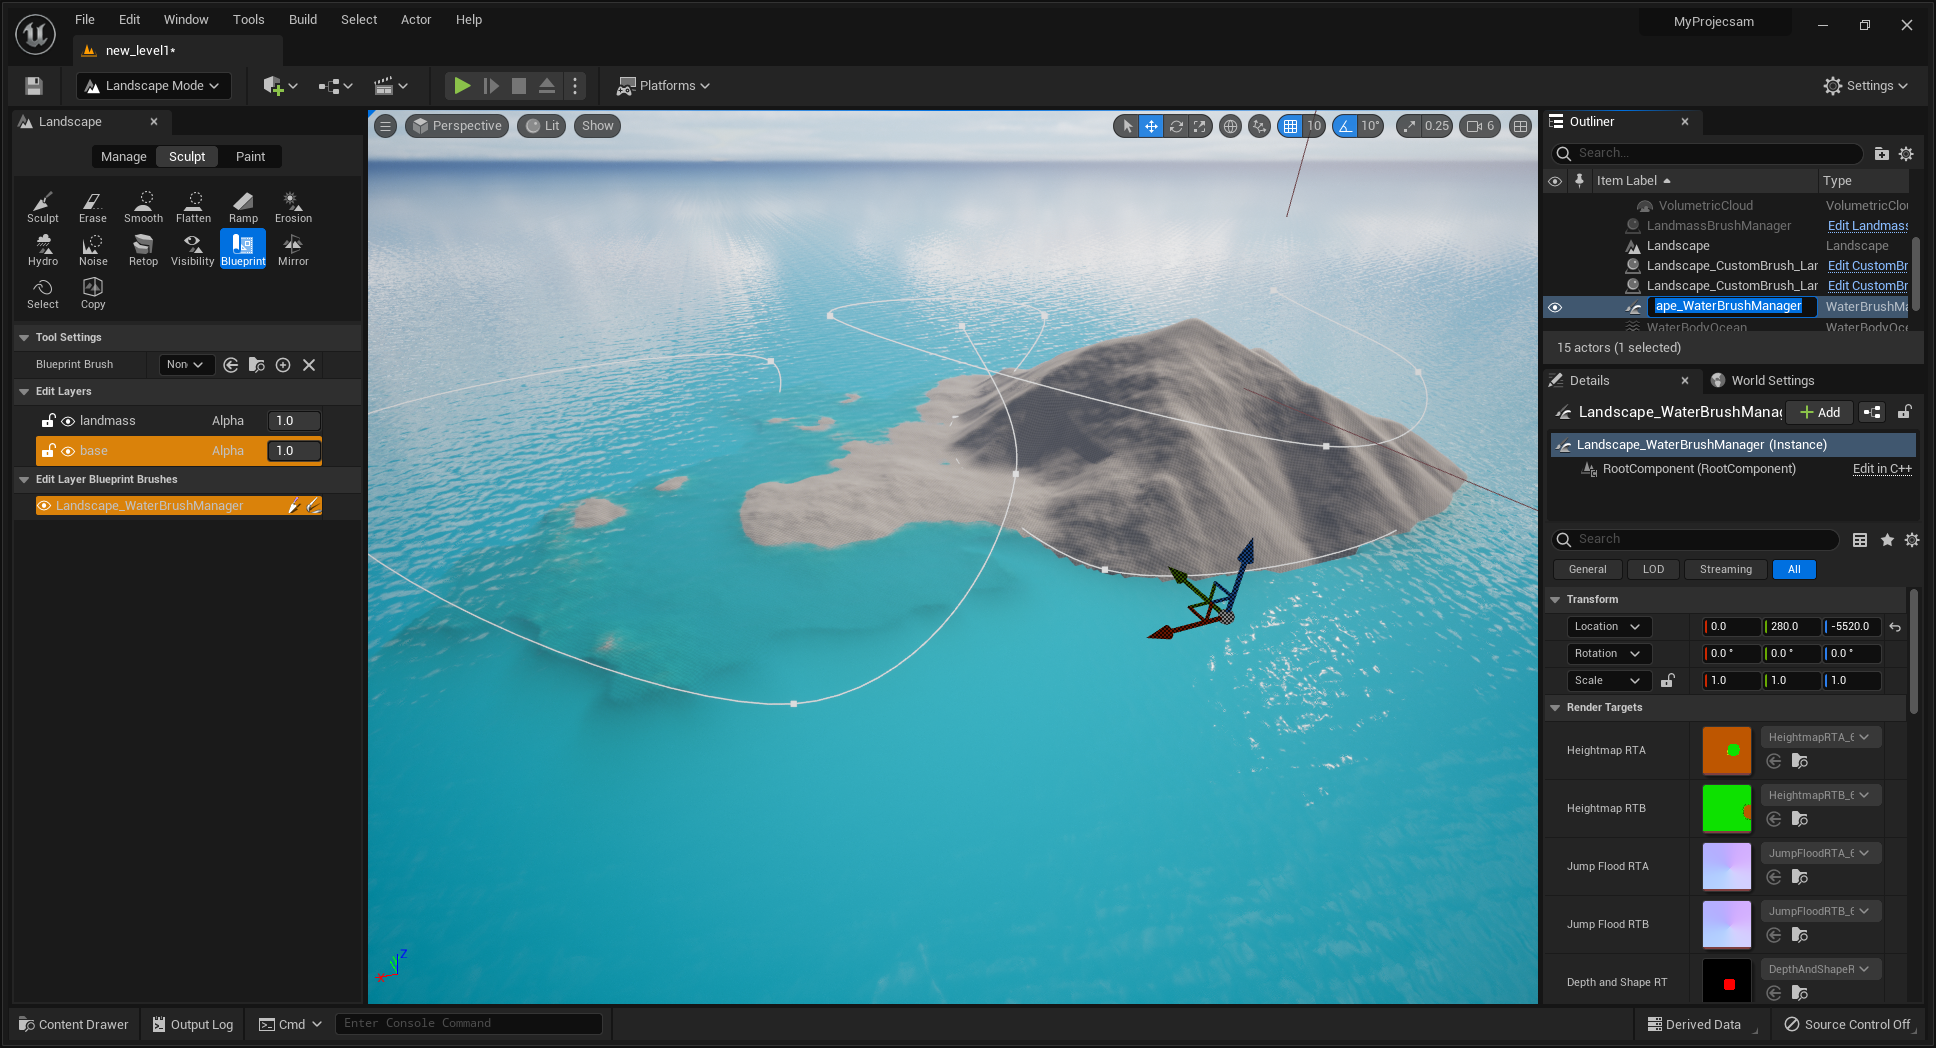1936x1048 pixels.
Task: Click the Heightmap RTB green thumbnail
Action: [1726, 809]
